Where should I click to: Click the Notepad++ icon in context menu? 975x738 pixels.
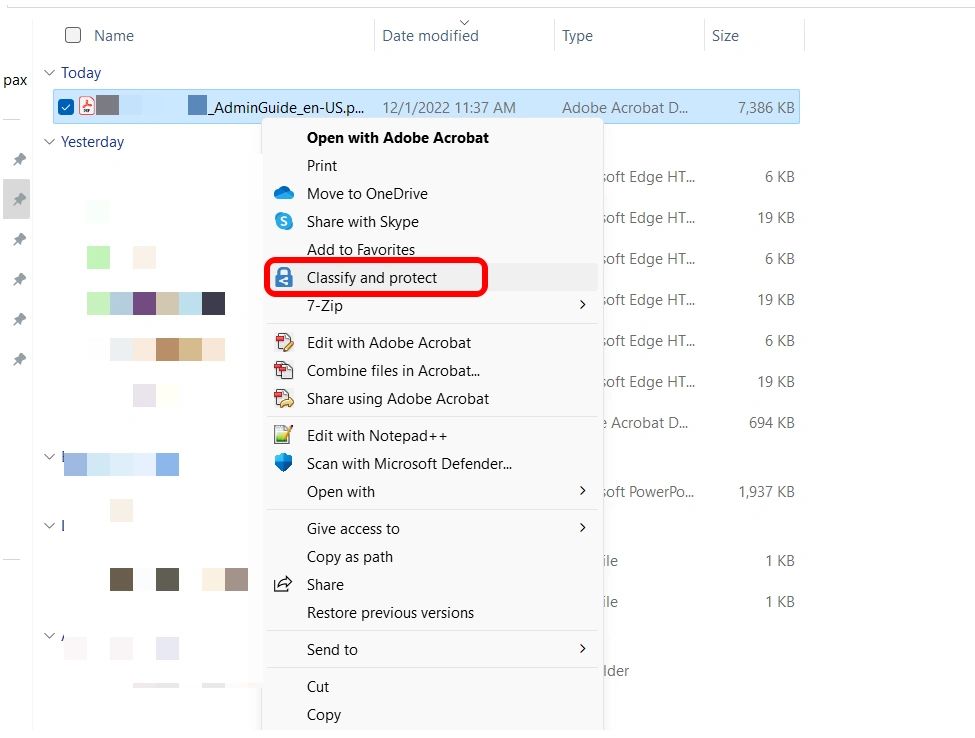coord(284,435)
